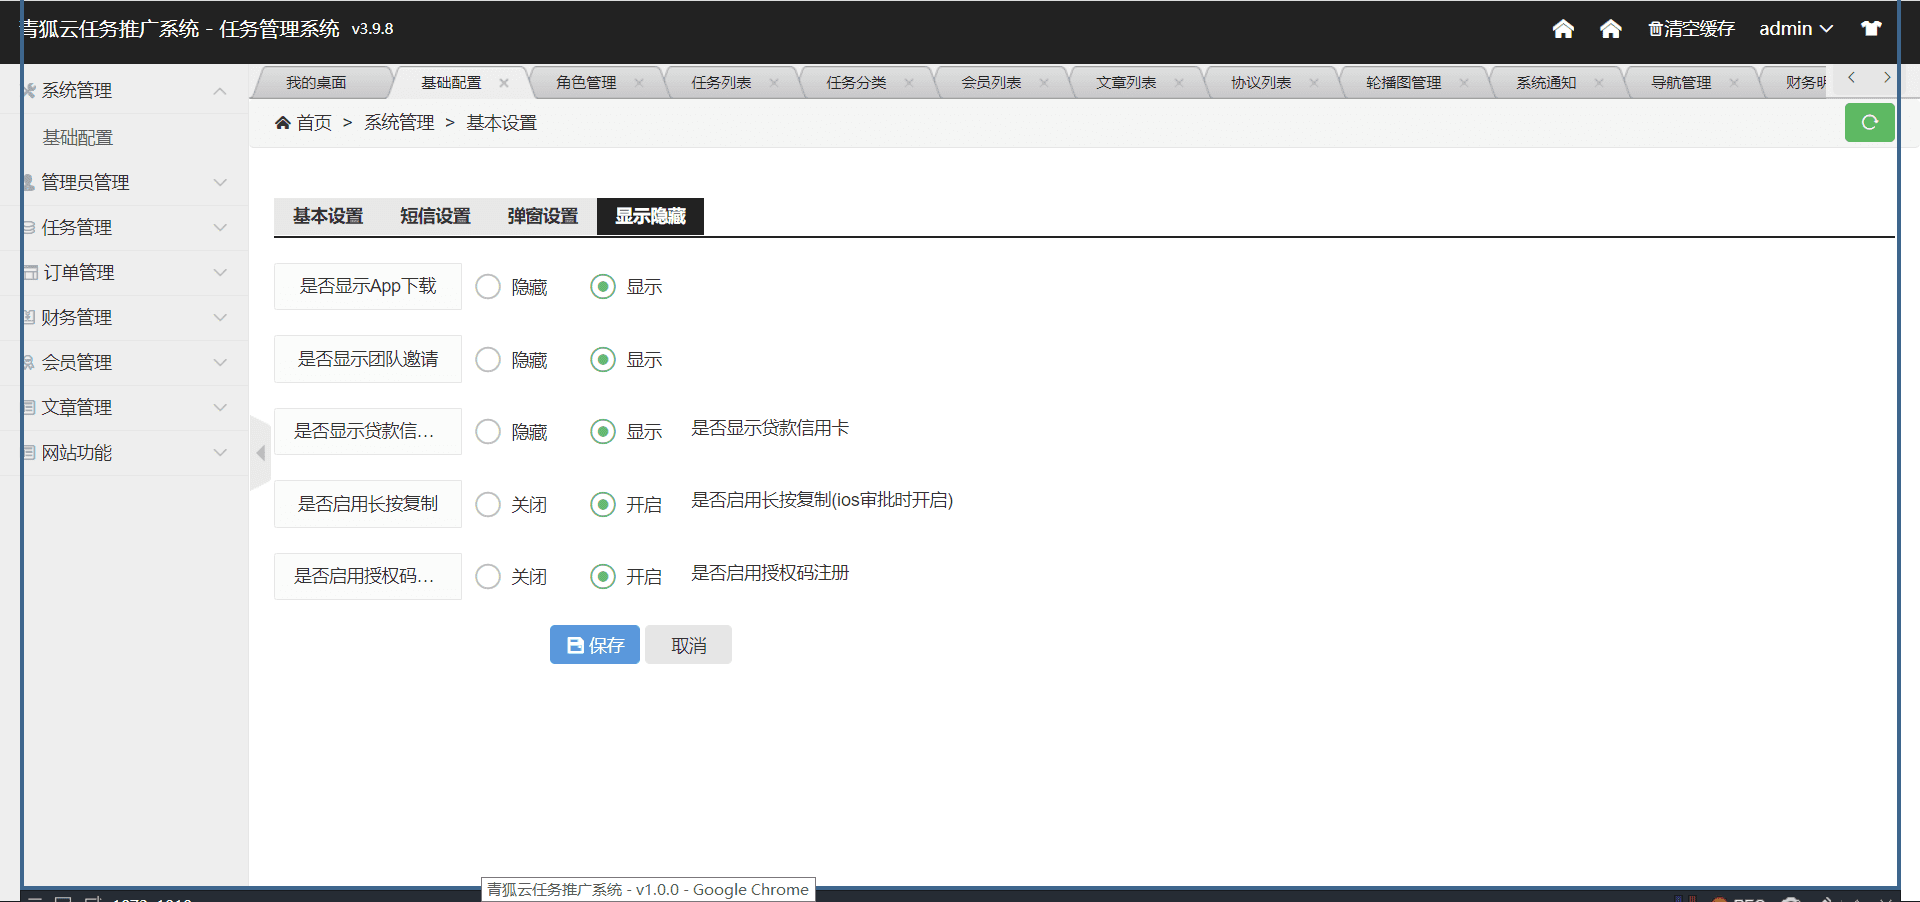The height and width of the screenshot is (902, 1920).
Task: Click the blue 保存 button
Action: click(594, 645)
